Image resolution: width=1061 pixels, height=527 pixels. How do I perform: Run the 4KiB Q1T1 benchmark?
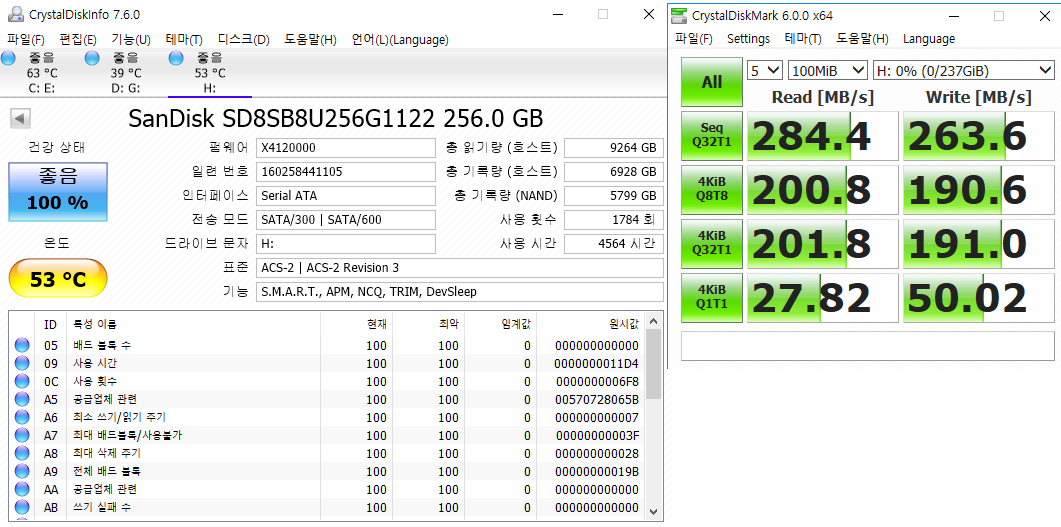click(711, 298)
